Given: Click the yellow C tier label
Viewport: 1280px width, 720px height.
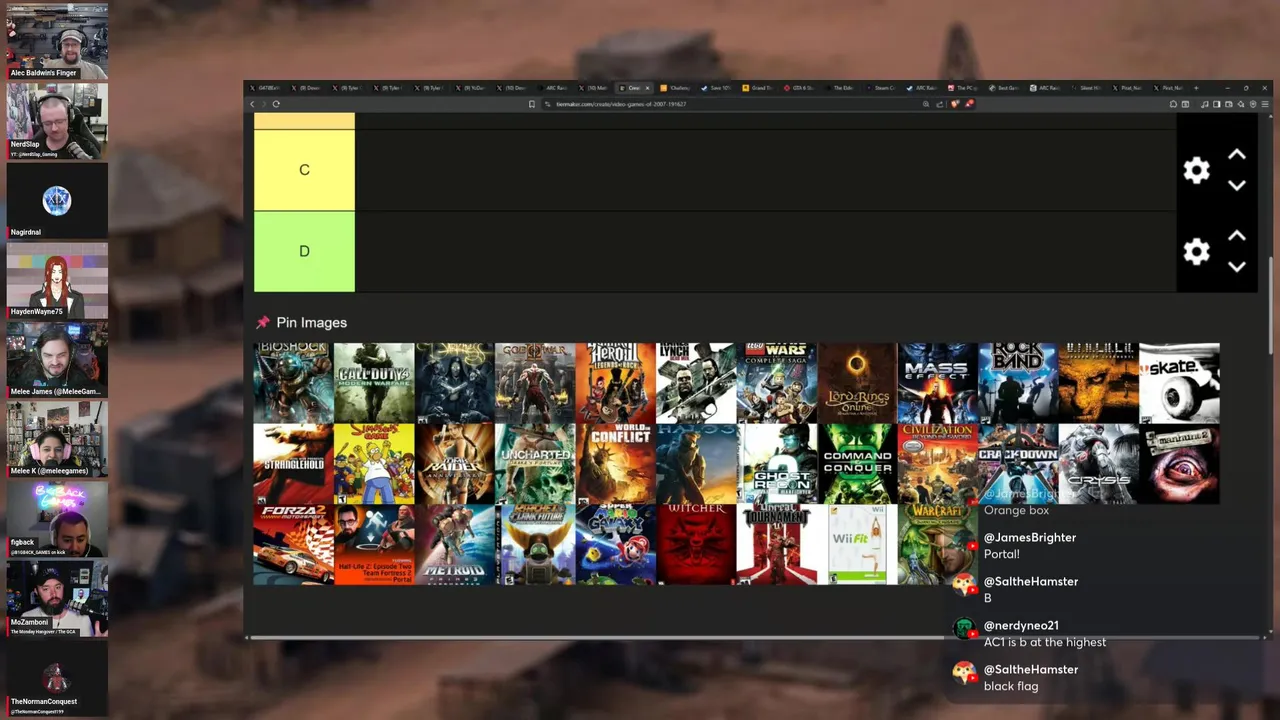Looking at the screenshot, I should 304,170.
